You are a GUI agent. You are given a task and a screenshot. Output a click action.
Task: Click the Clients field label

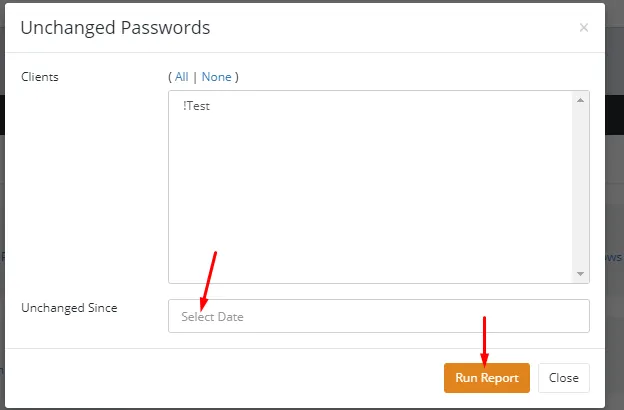point(40,76)
